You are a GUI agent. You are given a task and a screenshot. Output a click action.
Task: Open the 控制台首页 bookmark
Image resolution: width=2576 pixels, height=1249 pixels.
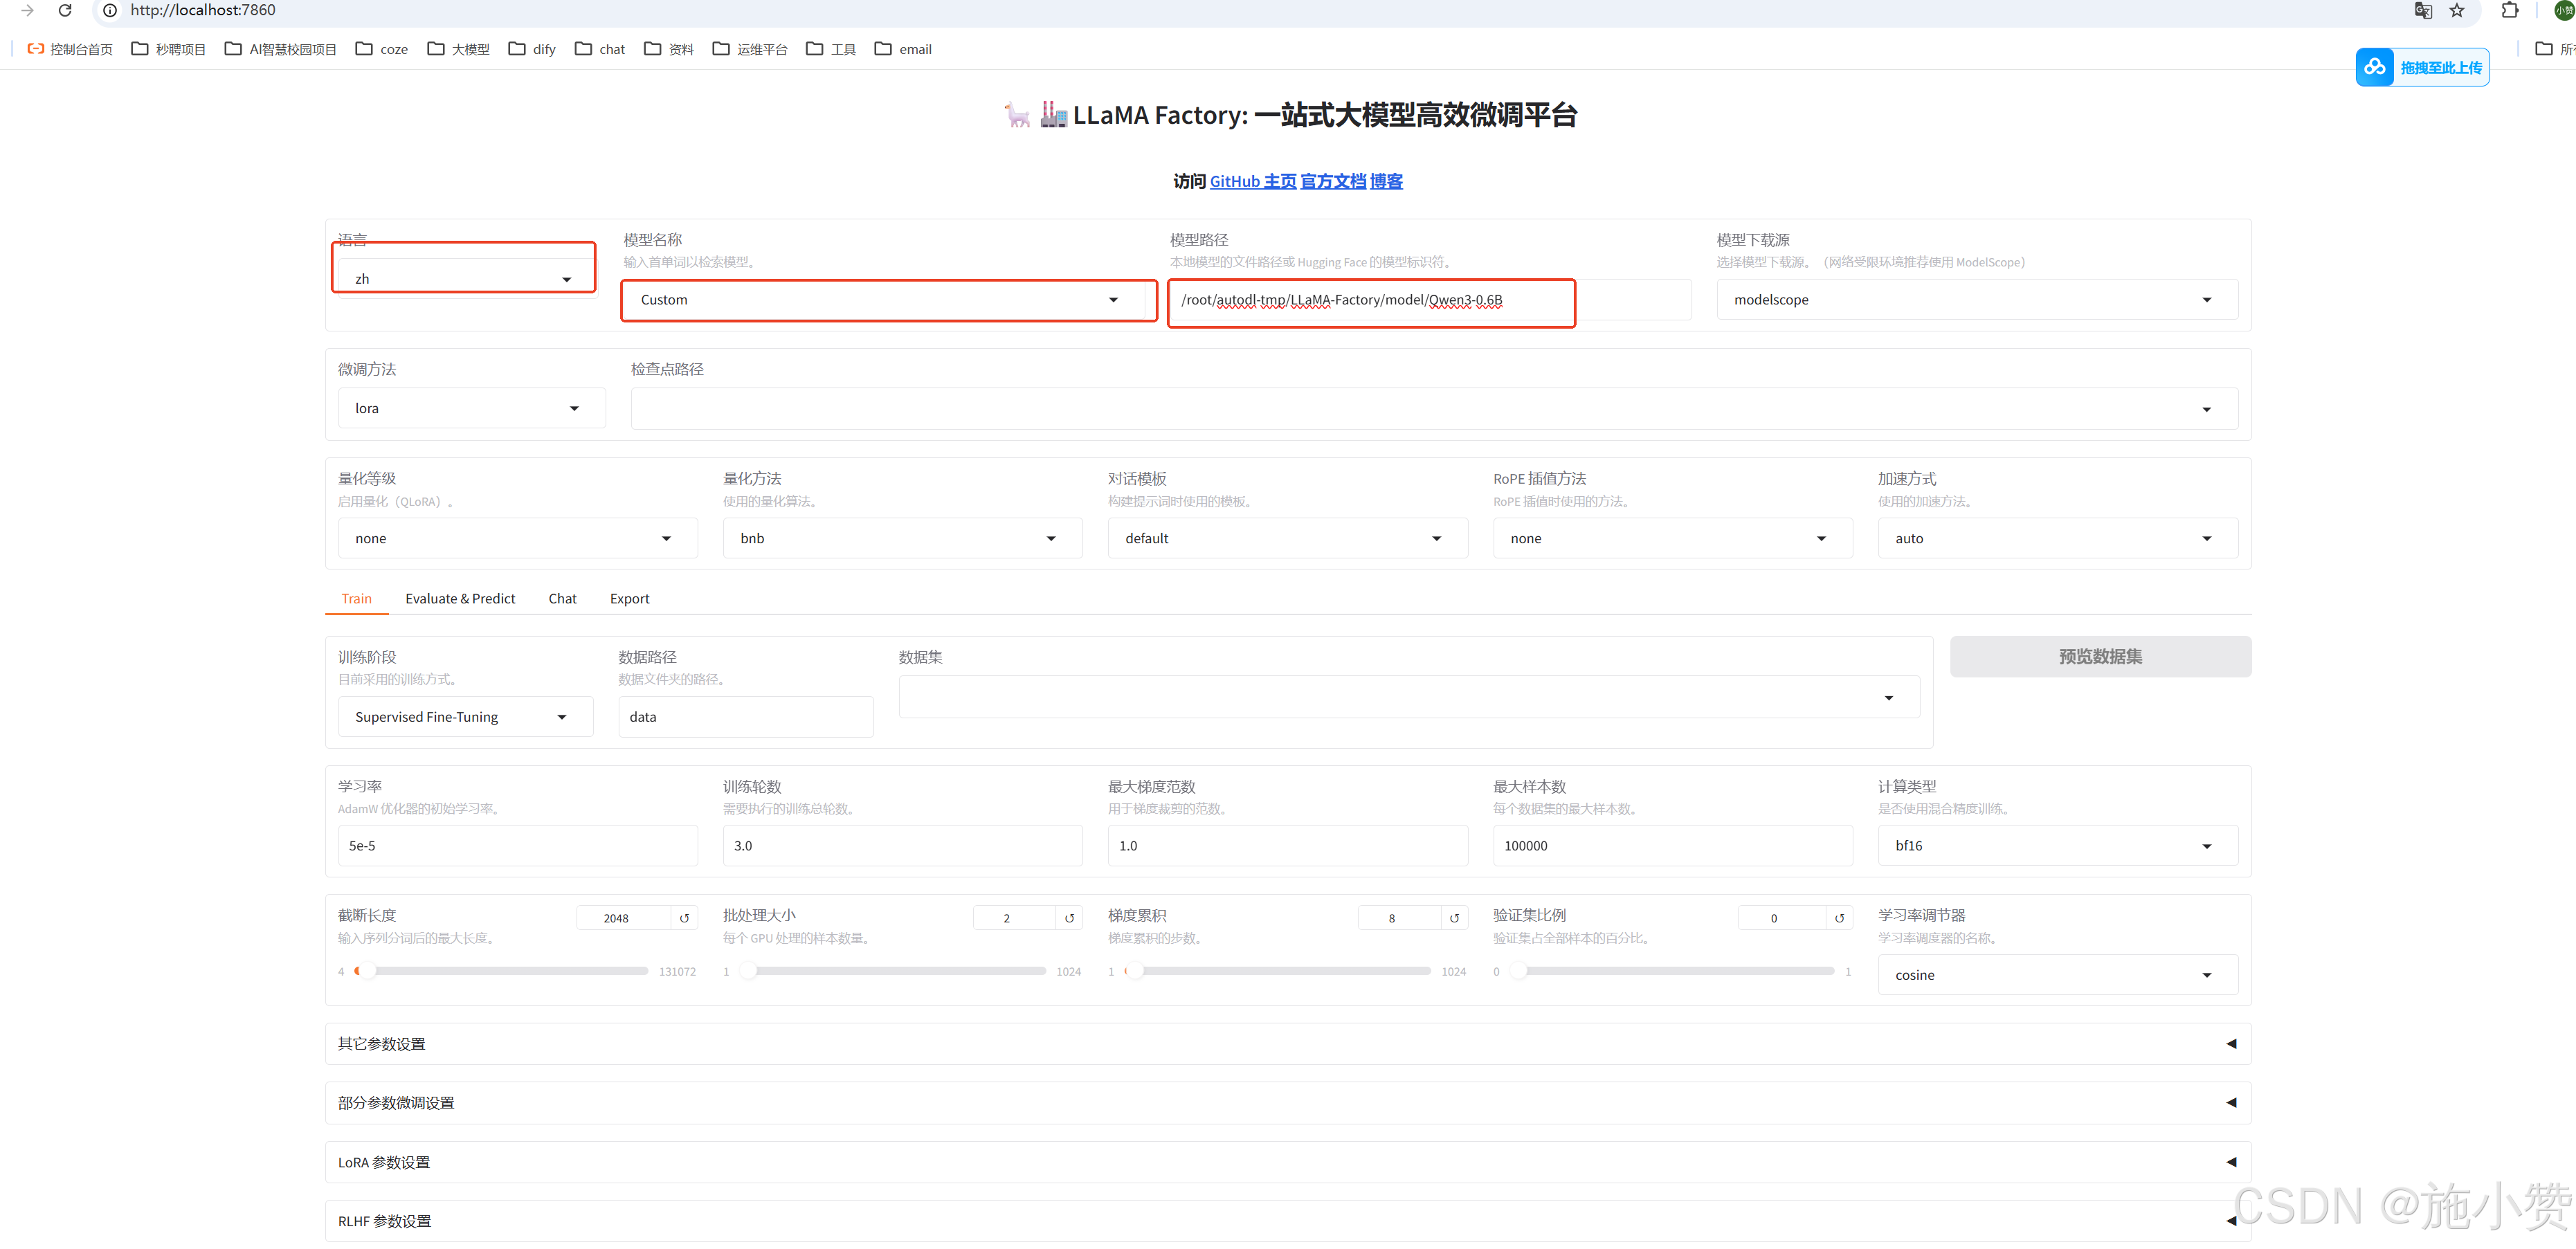pyautogui.click(x=70, y=49)
